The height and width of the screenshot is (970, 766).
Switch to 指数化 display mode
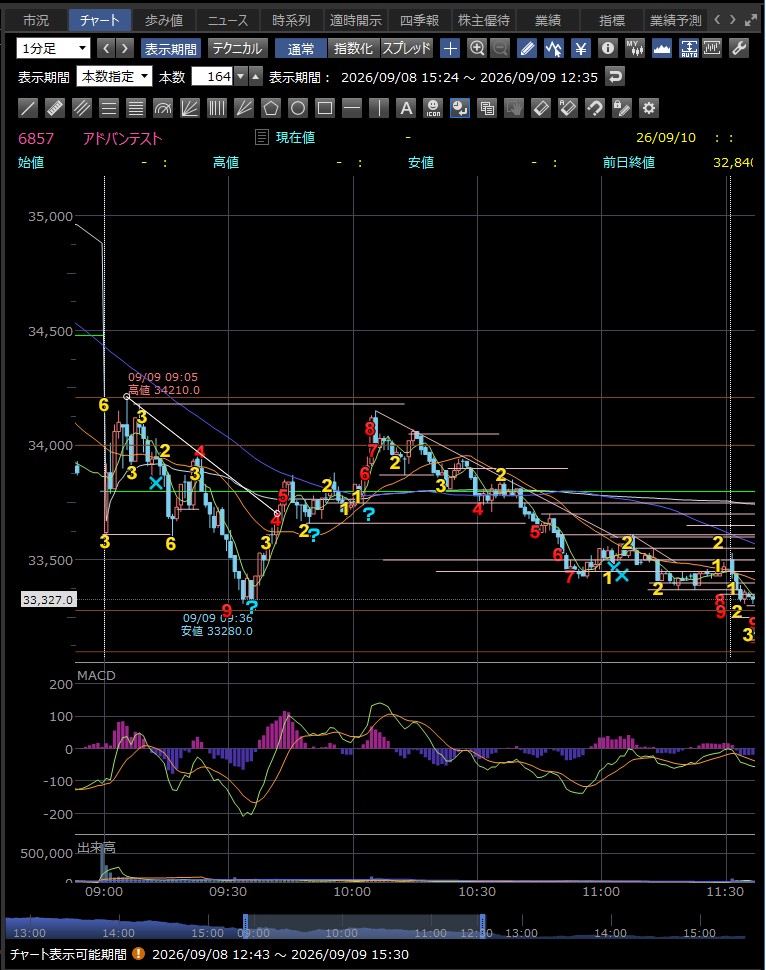pos(353,48)
